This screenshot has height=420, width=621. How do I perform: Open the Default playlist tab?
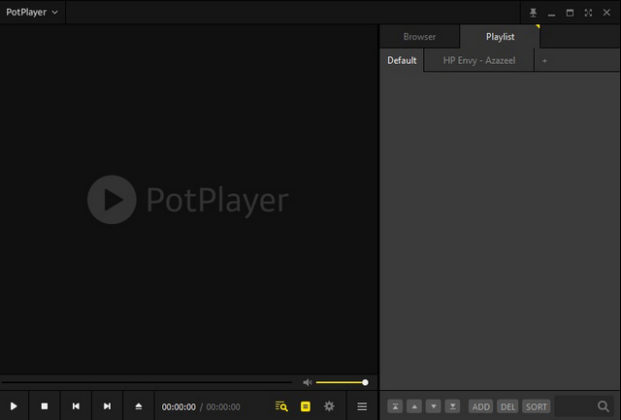(402, 61)
